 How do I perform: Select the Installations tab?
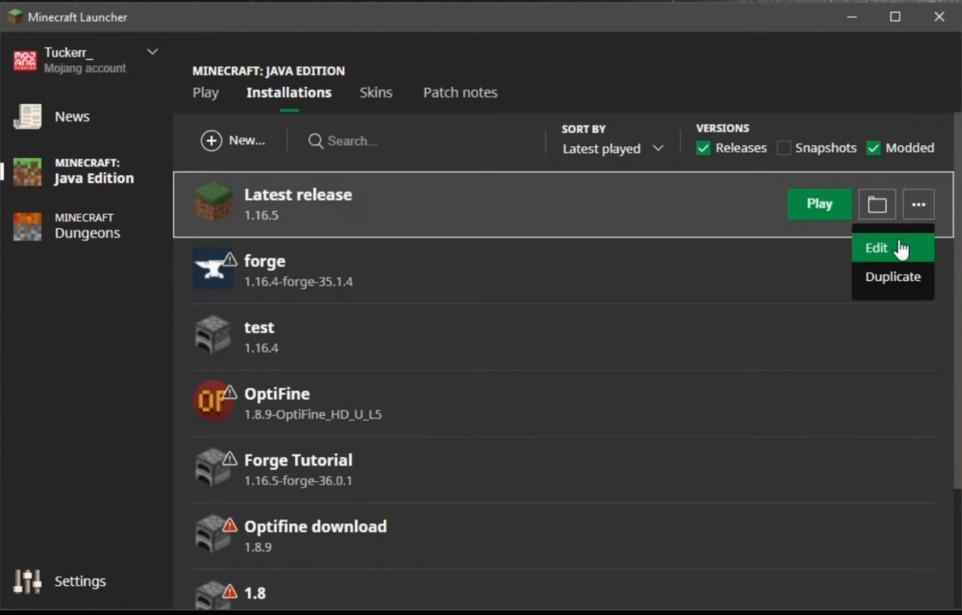(x=289, y=93)
